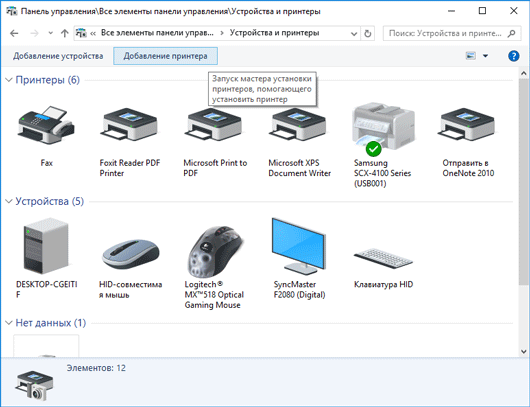Click Добавление устройства button

point(58,56)
